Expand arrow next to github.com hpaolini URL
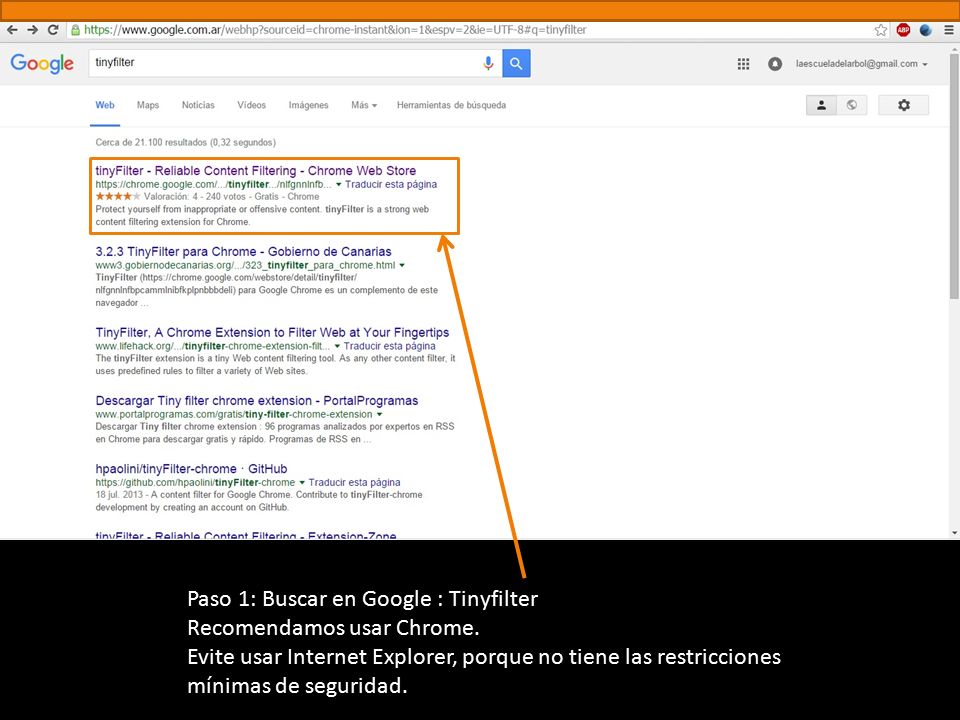Viewport: 960px width, 720px height. (302, 482)
